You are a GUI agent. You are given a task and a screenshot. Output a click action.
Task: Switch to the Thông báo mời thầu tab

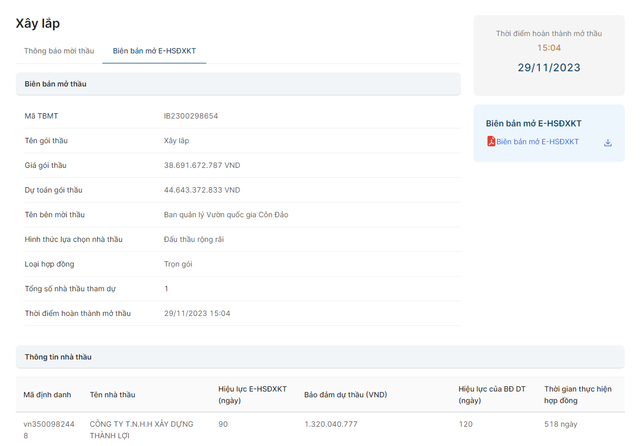pyautogui.click(x=59, y=50)
